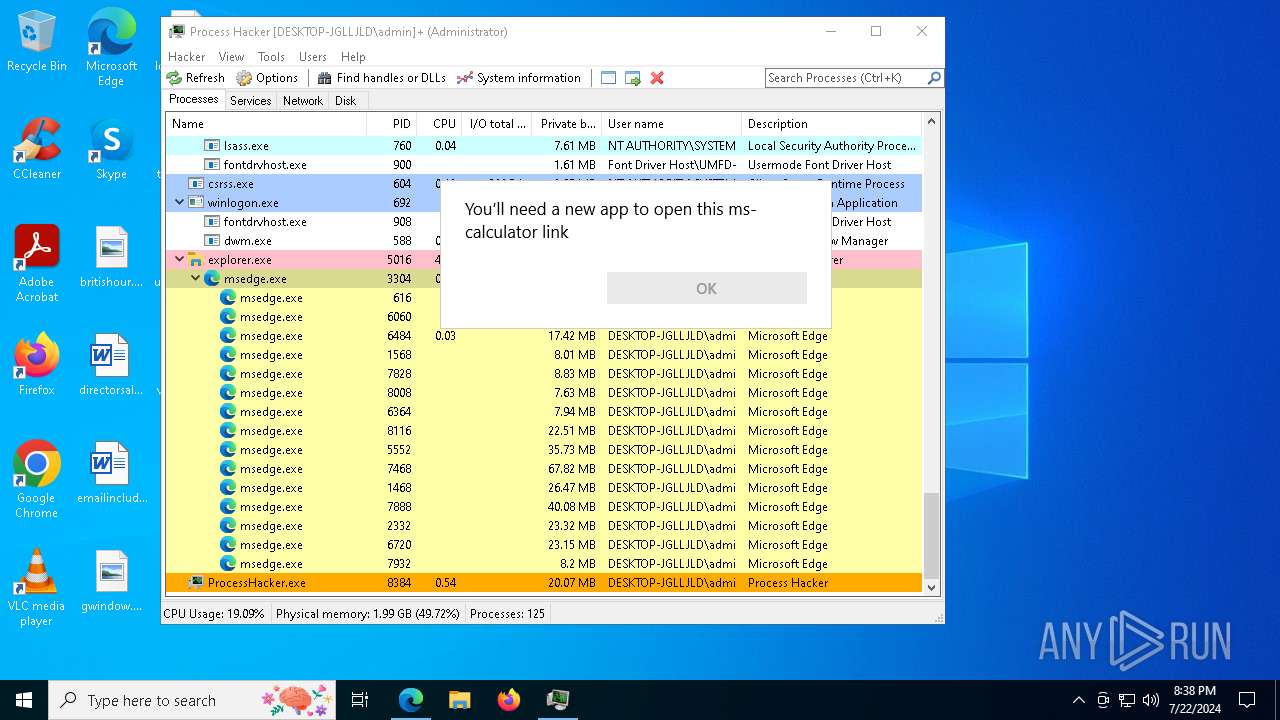Click the find window and thread icon
Image resolution: width=1280 pixels, height=720 pixels.
(632, 78)
